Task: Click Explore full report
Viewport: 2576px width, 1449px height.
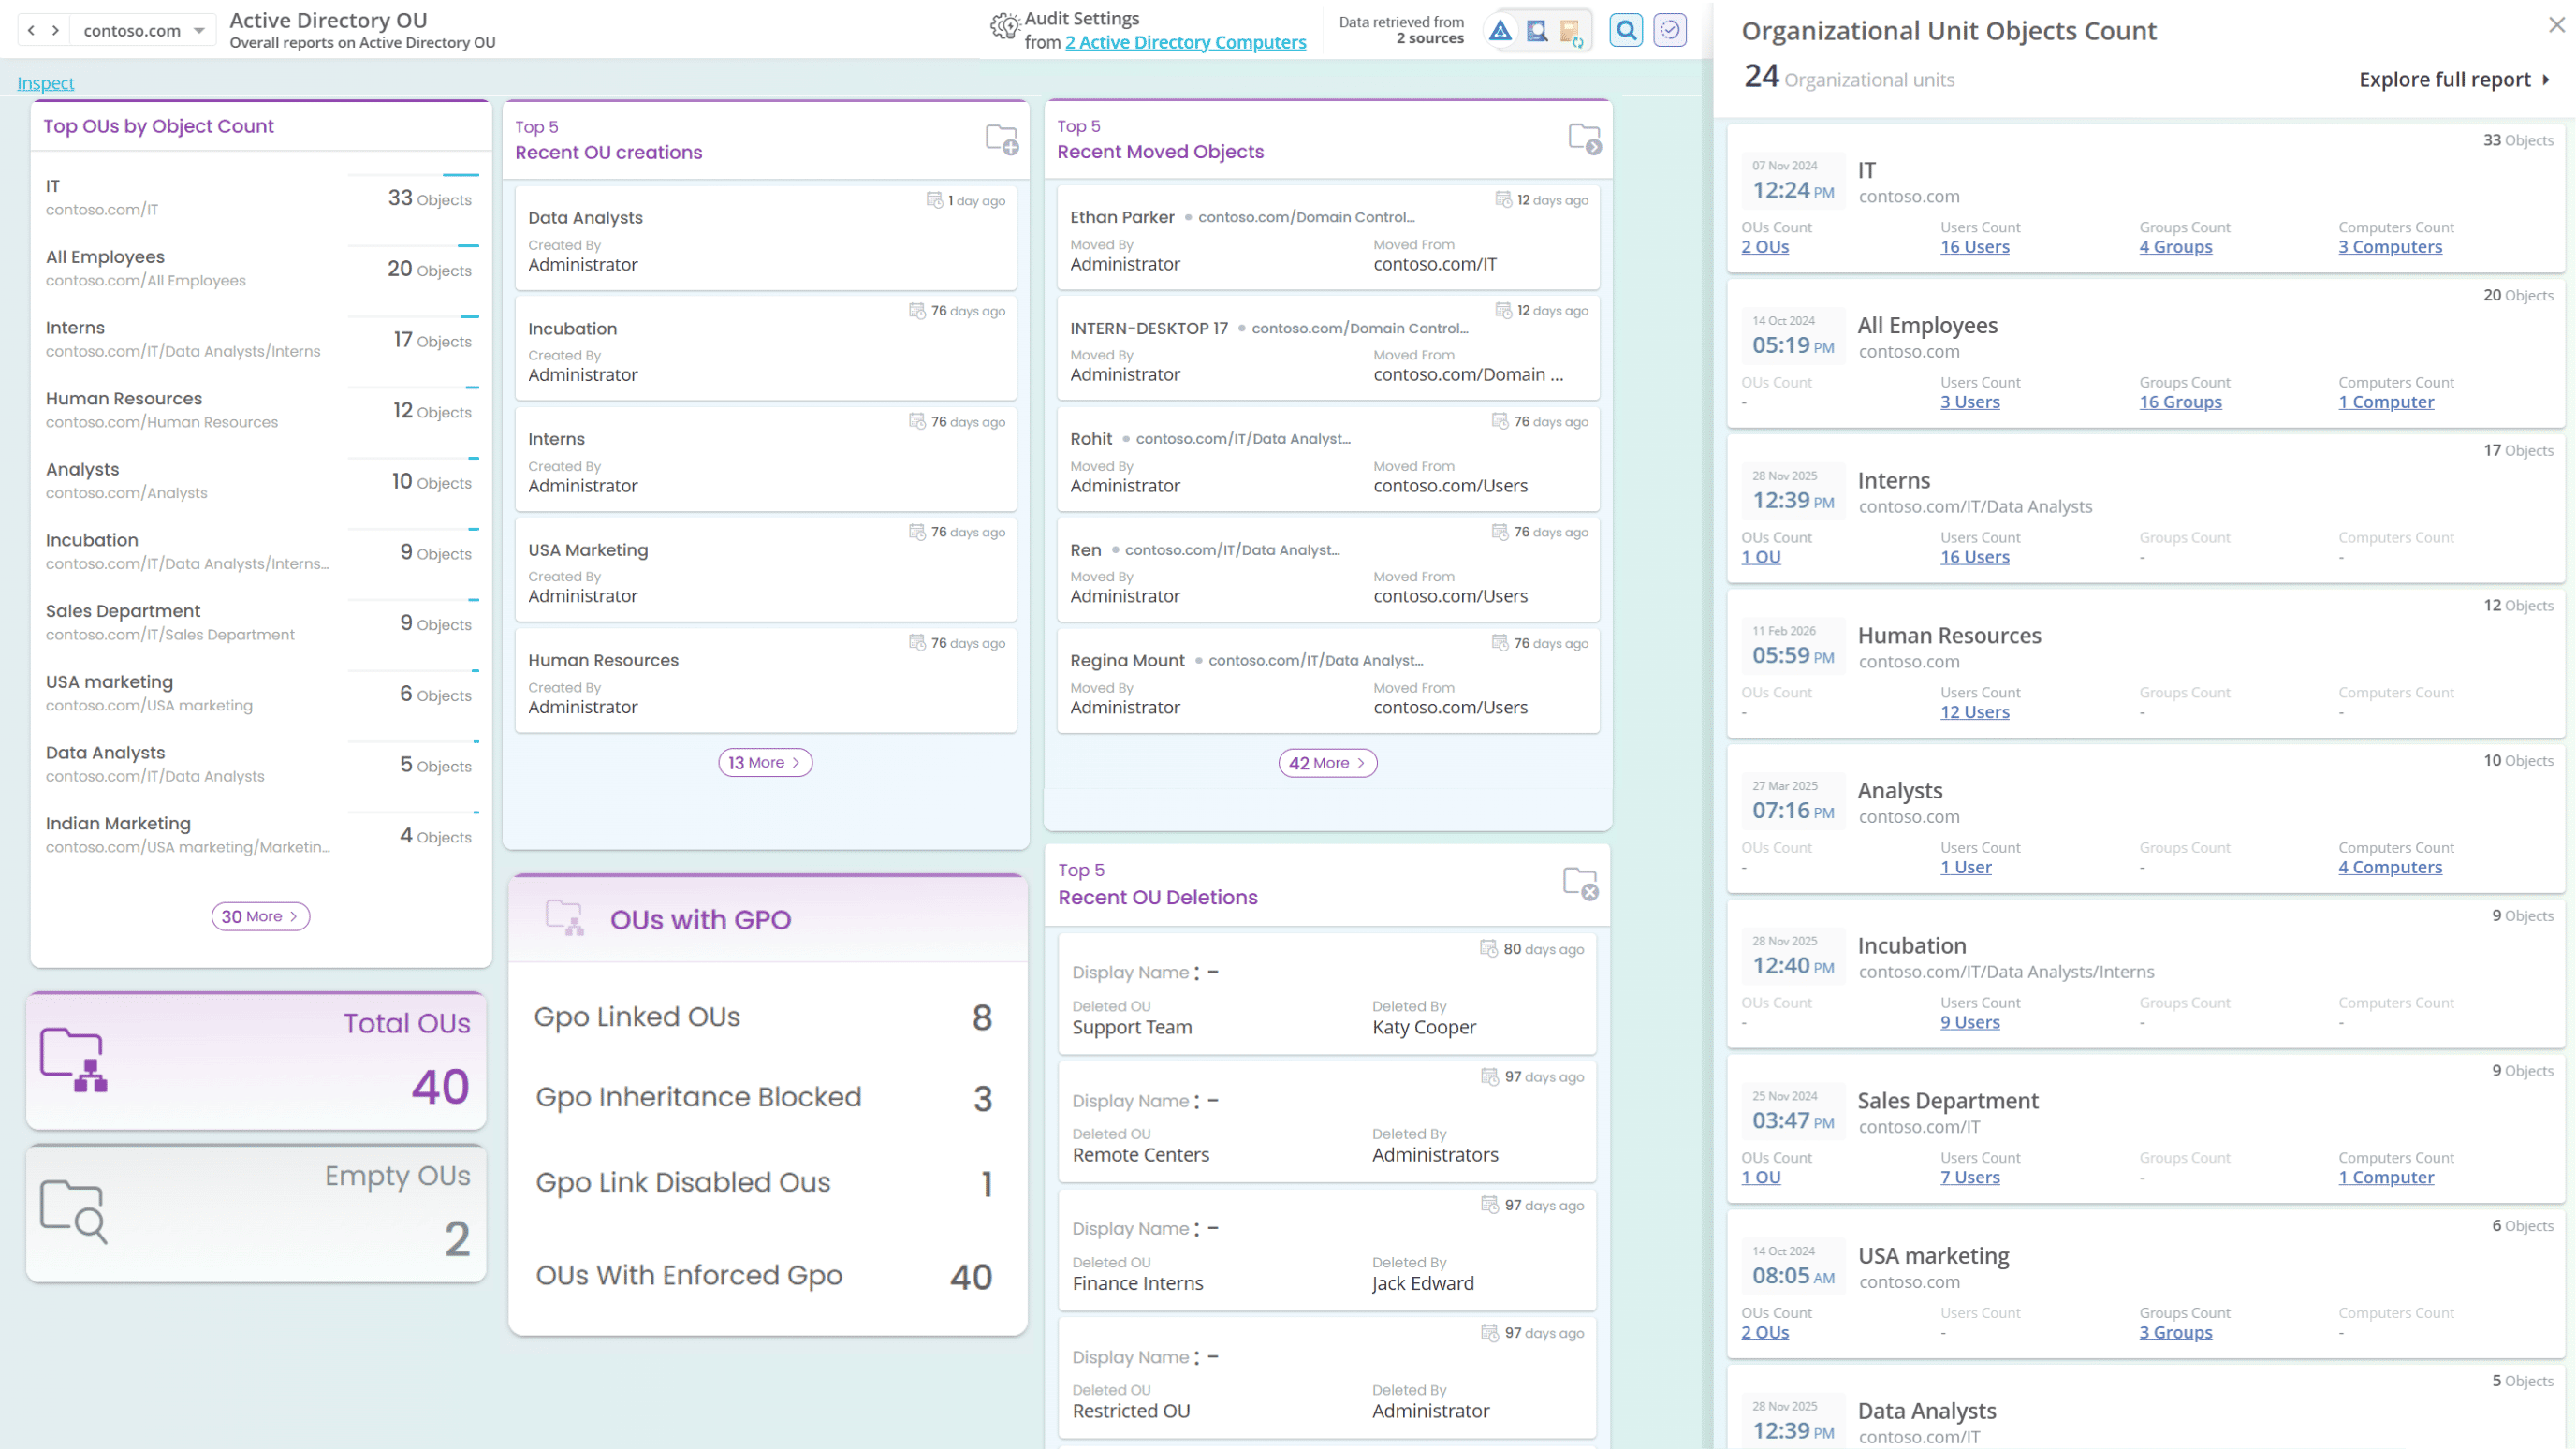Action: point(2453,79)
